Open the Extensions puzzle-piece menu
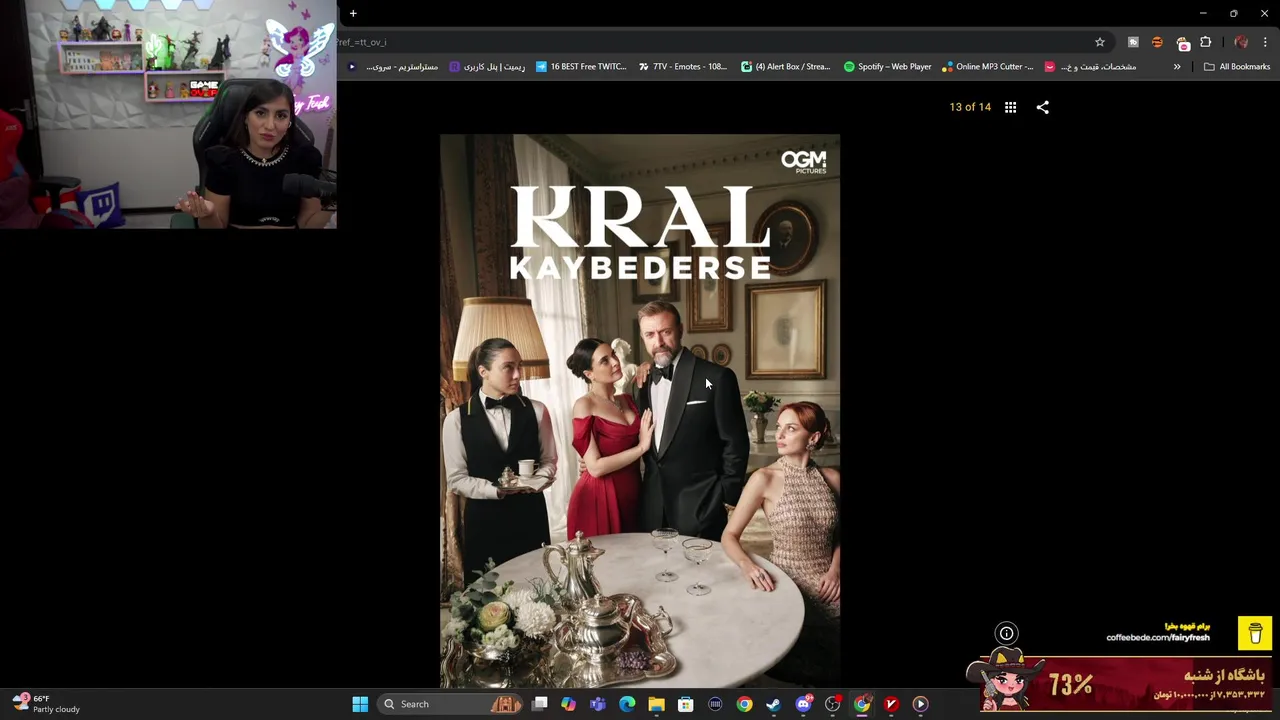Viewport: 1280px width, 720px height. click(x=1206, y=42)
